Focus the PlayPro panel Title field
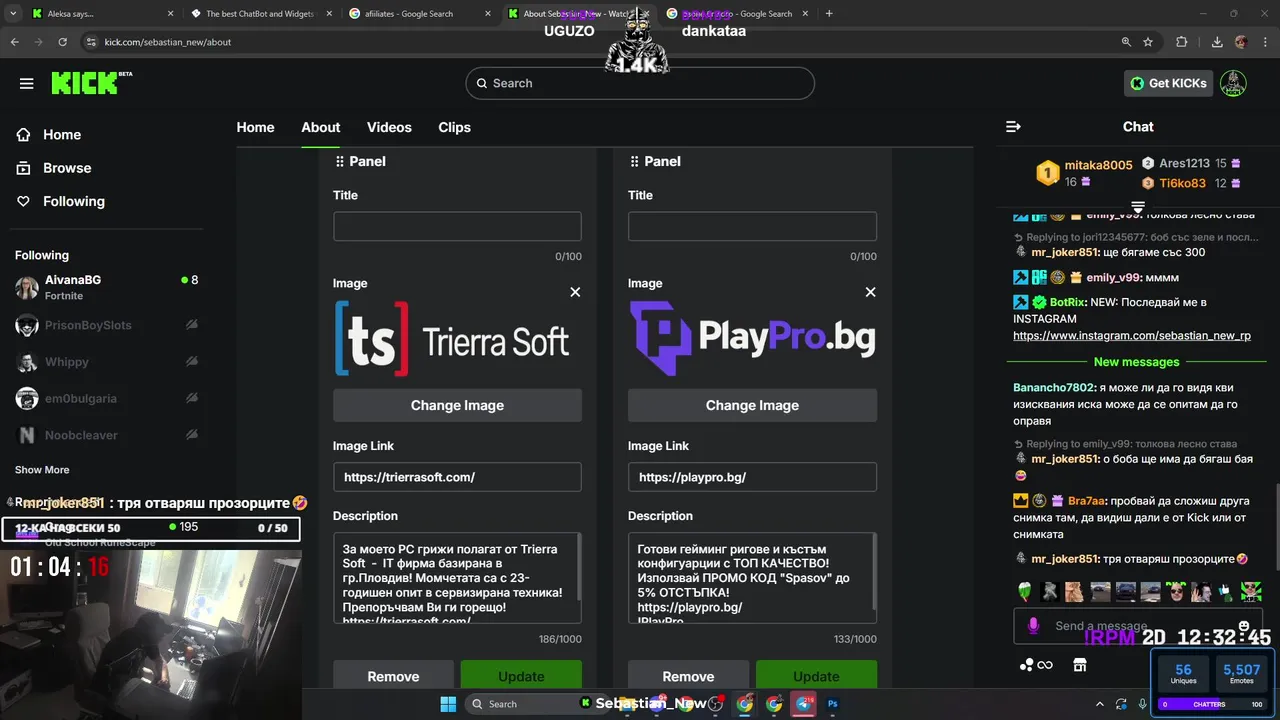This screenshot has width=1280, height=720. click(x=752, y=226)
